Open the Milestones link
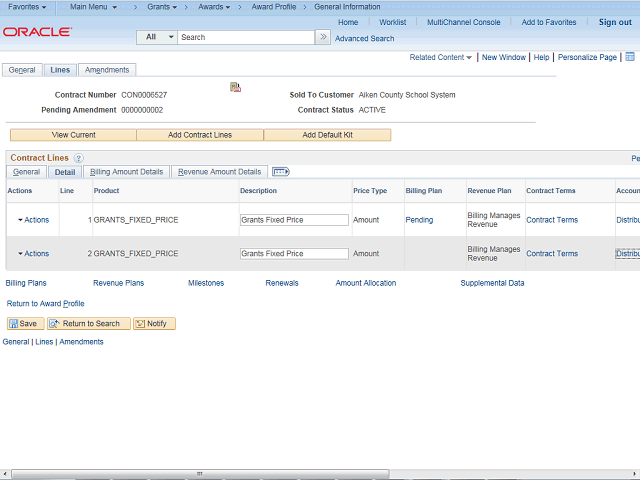The height and width of the screenshot is (480, 640). pyautogui.click(x=206, y=283)
